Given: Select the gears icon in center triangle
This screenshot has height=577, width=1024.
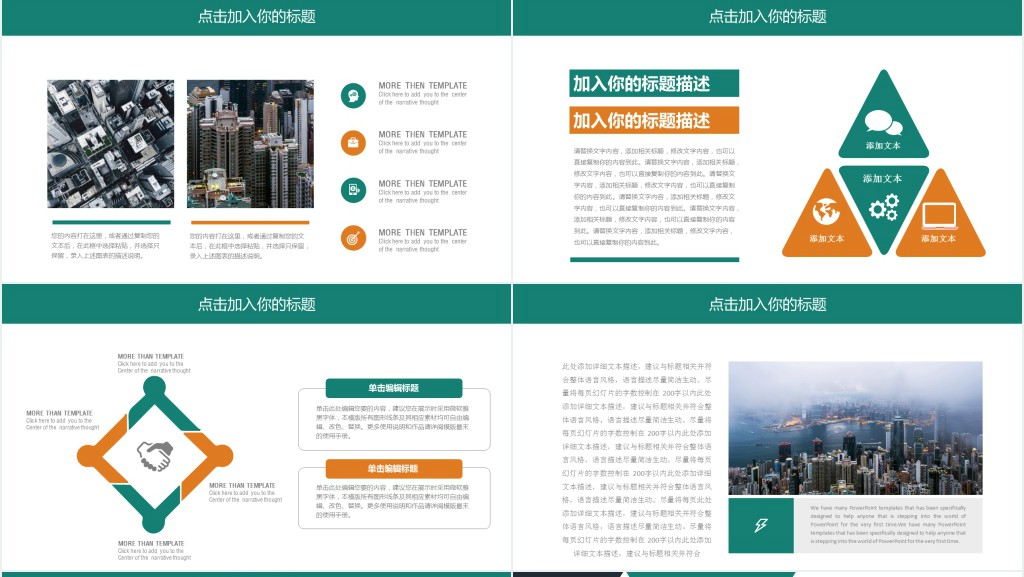Looking at the screenshot, I should click(x=883, y=207).
